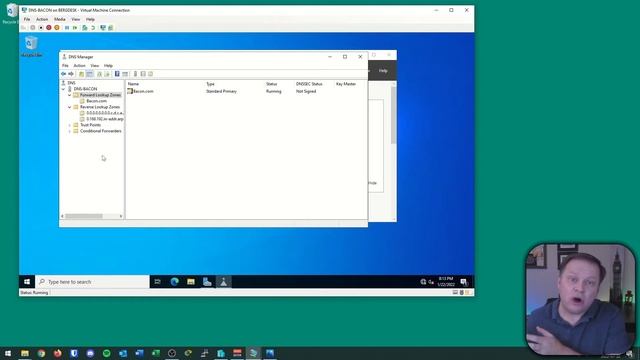Click the tree pane horizontal scrollbar thumb
The height and width of the screenshot is (360, 640).
point(84,216)
